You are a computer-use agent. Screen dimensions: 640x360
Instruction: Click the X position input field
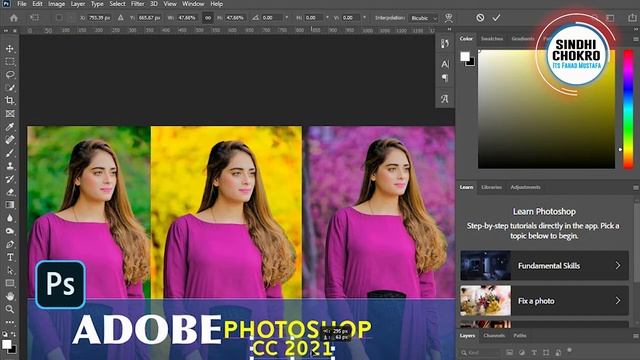click(x=100, y=18)
